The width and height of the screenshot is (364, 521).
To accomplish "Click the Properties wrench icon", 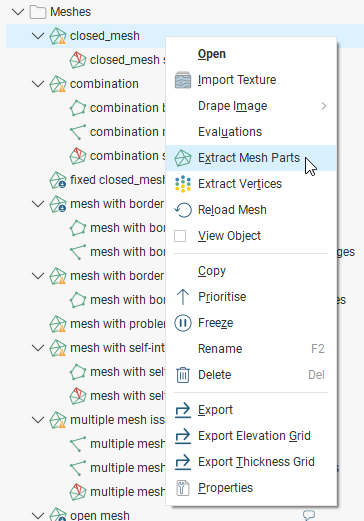I will point(183,488).
